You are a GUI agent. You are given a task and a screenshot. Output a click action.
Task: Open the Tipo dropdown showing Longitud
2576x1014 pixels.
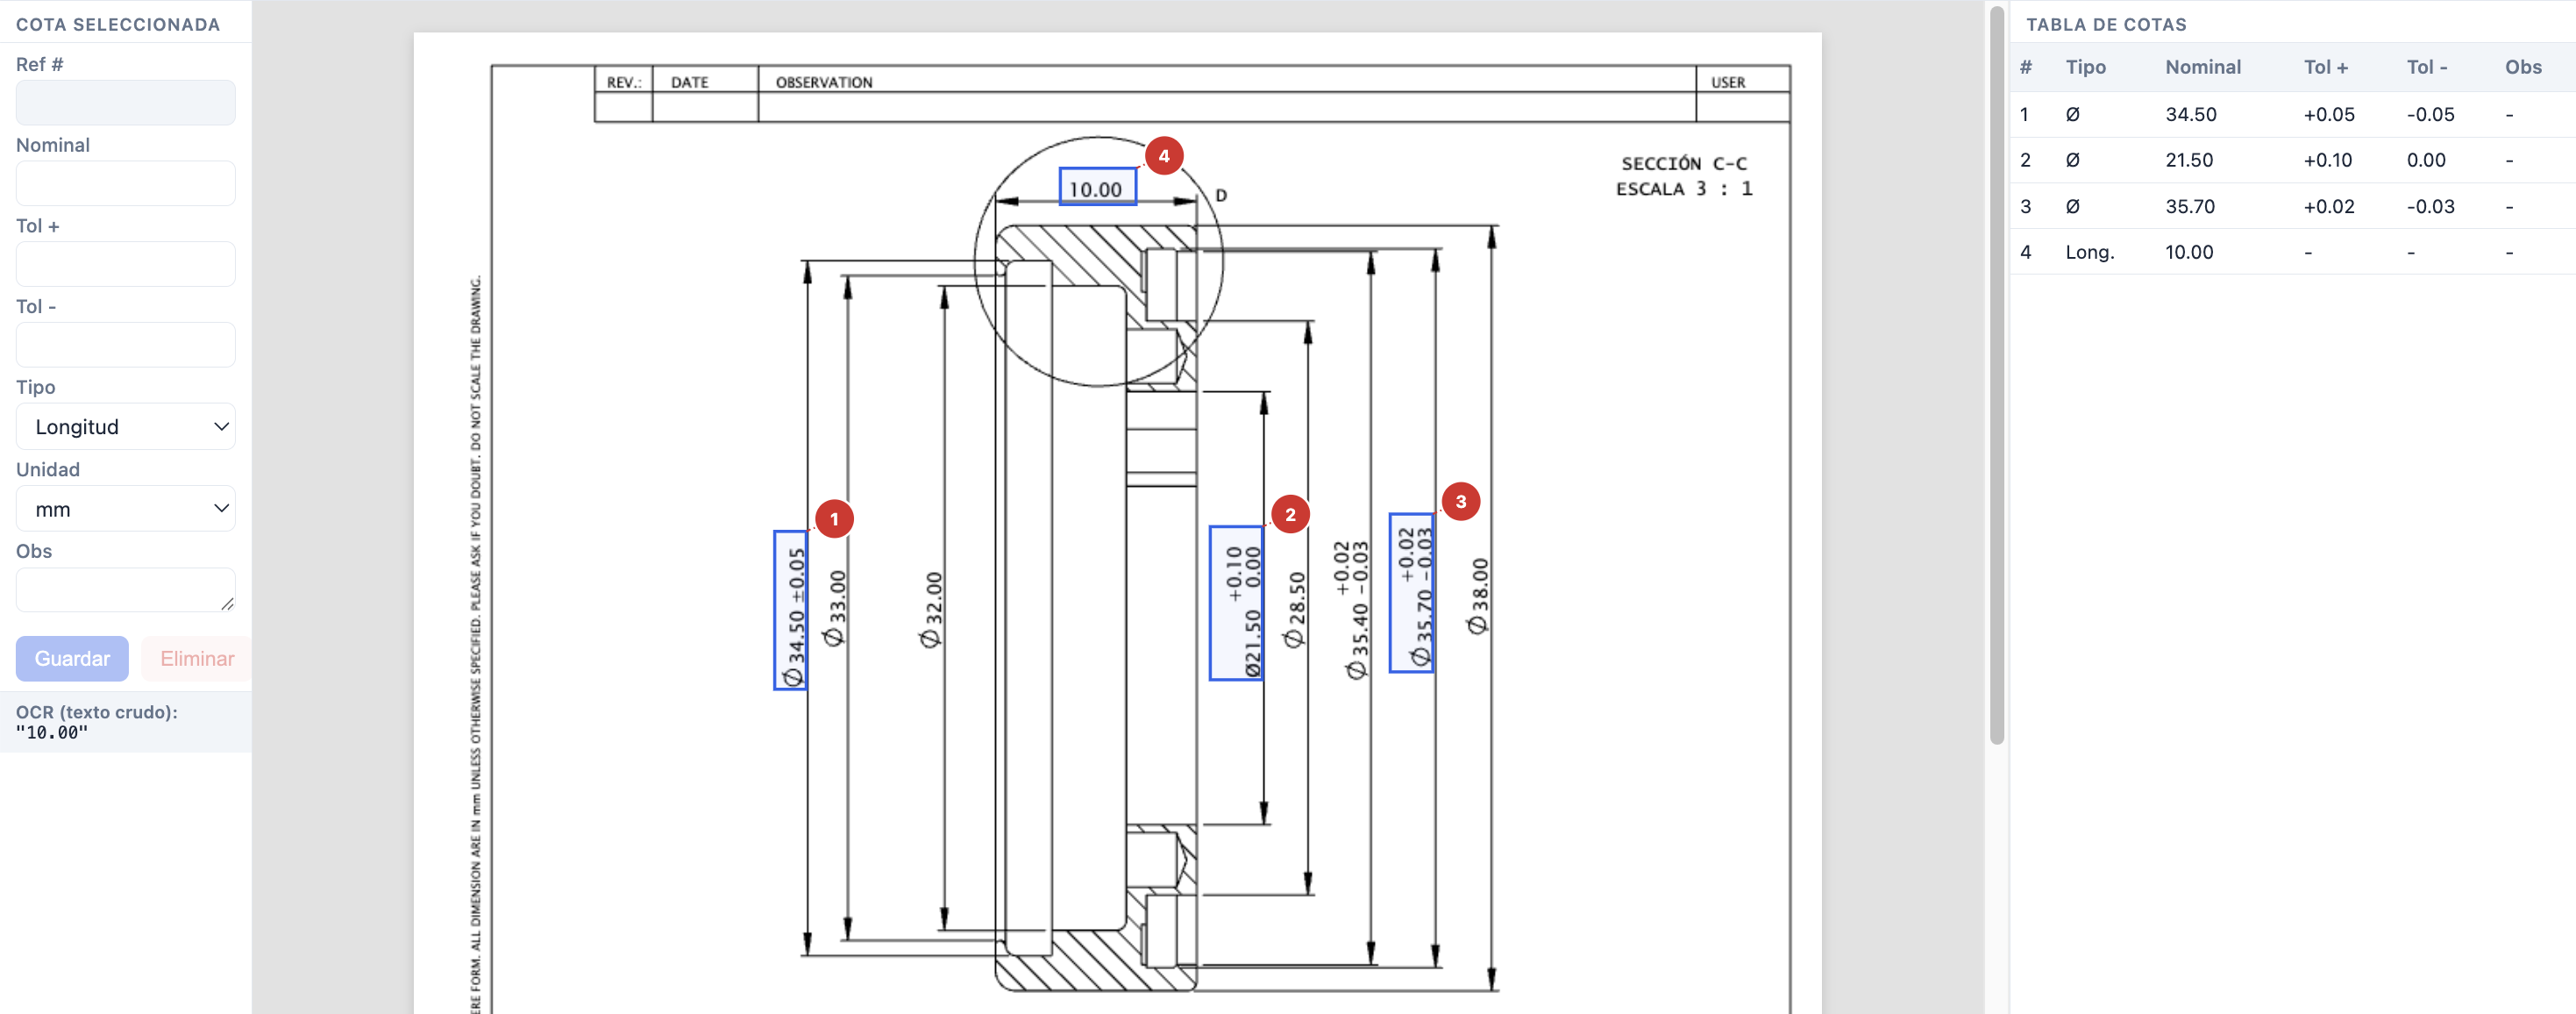pyautogui.click(x=125, y=427)
